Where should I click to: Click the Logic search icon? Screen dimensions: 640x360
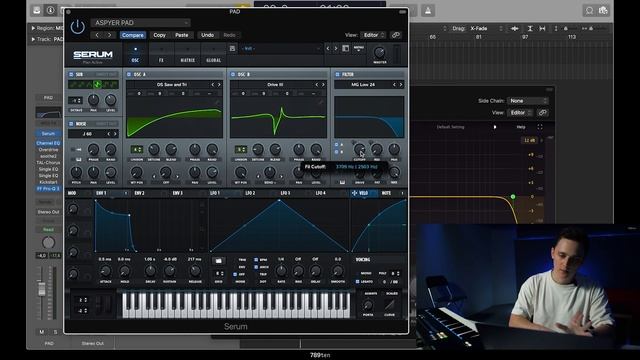(589, 11)
